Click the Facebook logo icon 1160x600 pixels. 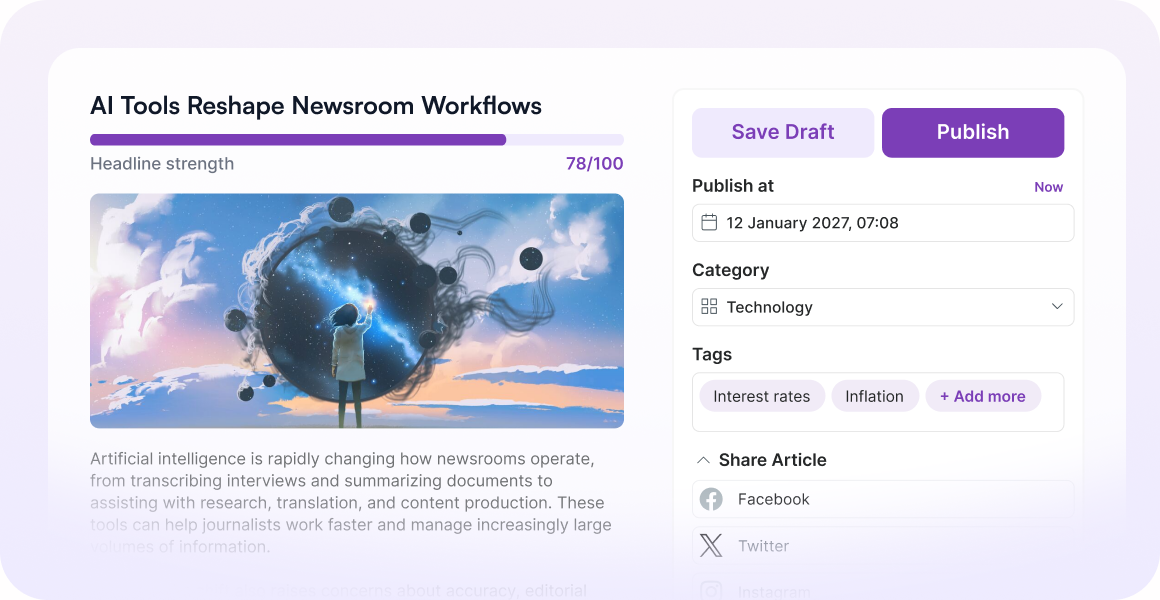(x=711, y=499)
